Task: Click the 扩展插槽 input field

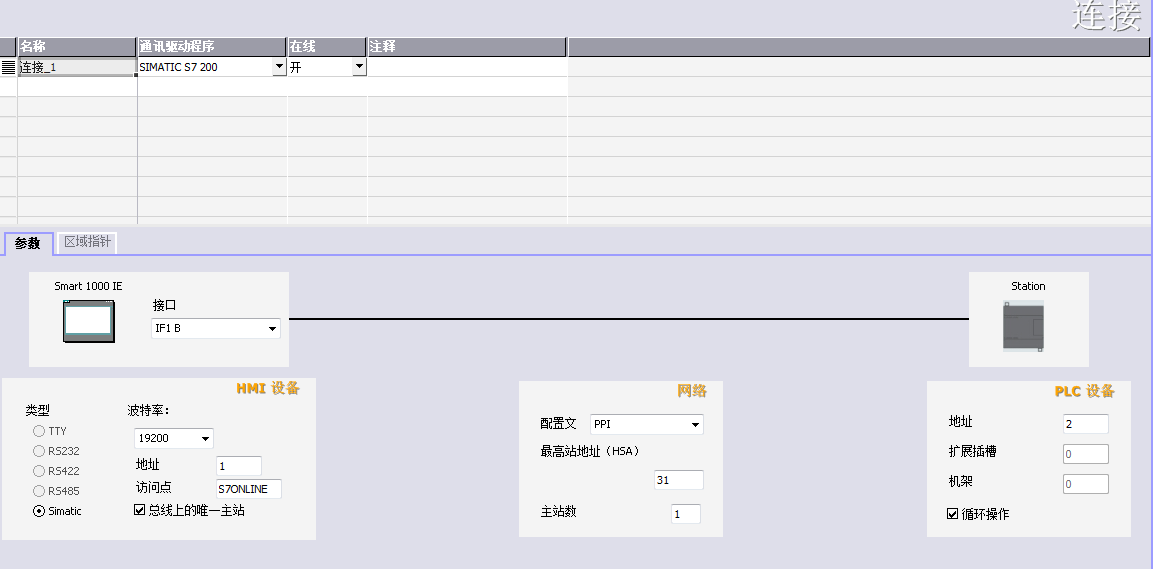Action: [1085, 454]
